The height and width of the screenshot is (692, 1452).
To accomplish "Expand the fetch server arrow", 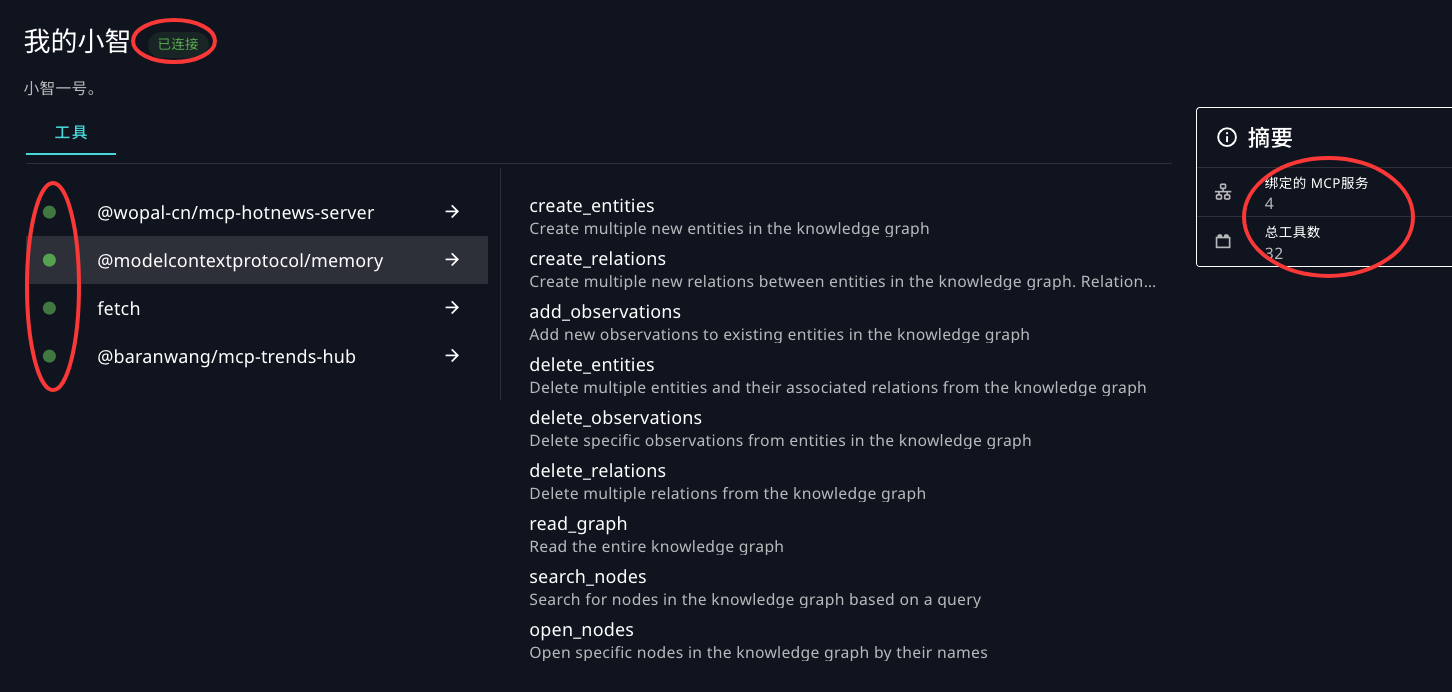I will pos(452,308).
